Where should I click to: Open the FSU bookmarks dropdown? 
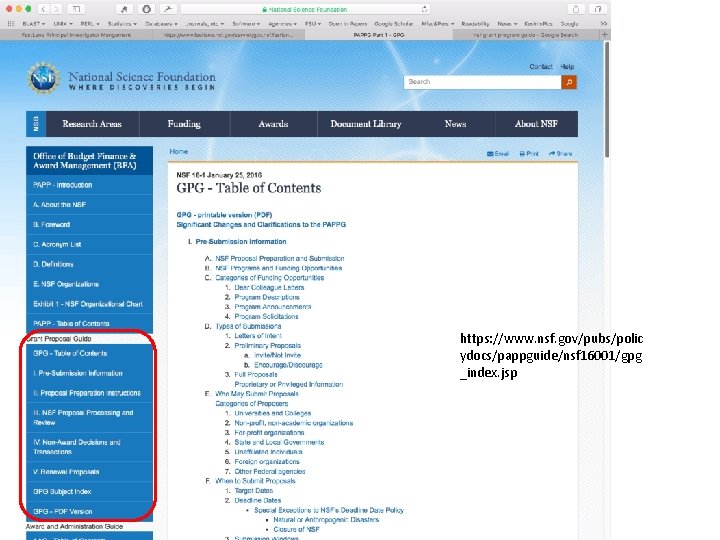pyautogui.click(x=313, y=23)
